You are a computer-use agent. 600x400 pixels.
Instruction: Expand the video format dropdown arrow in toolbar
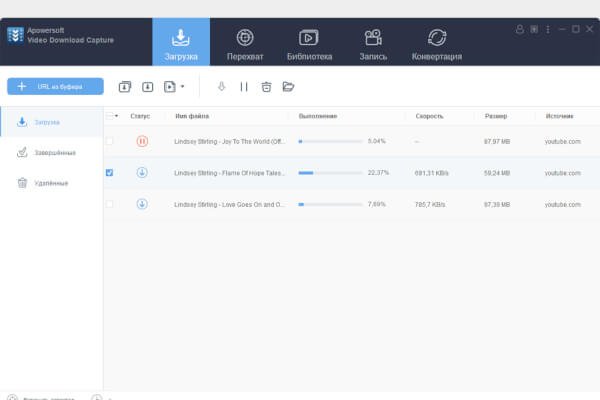coord(182,87)
